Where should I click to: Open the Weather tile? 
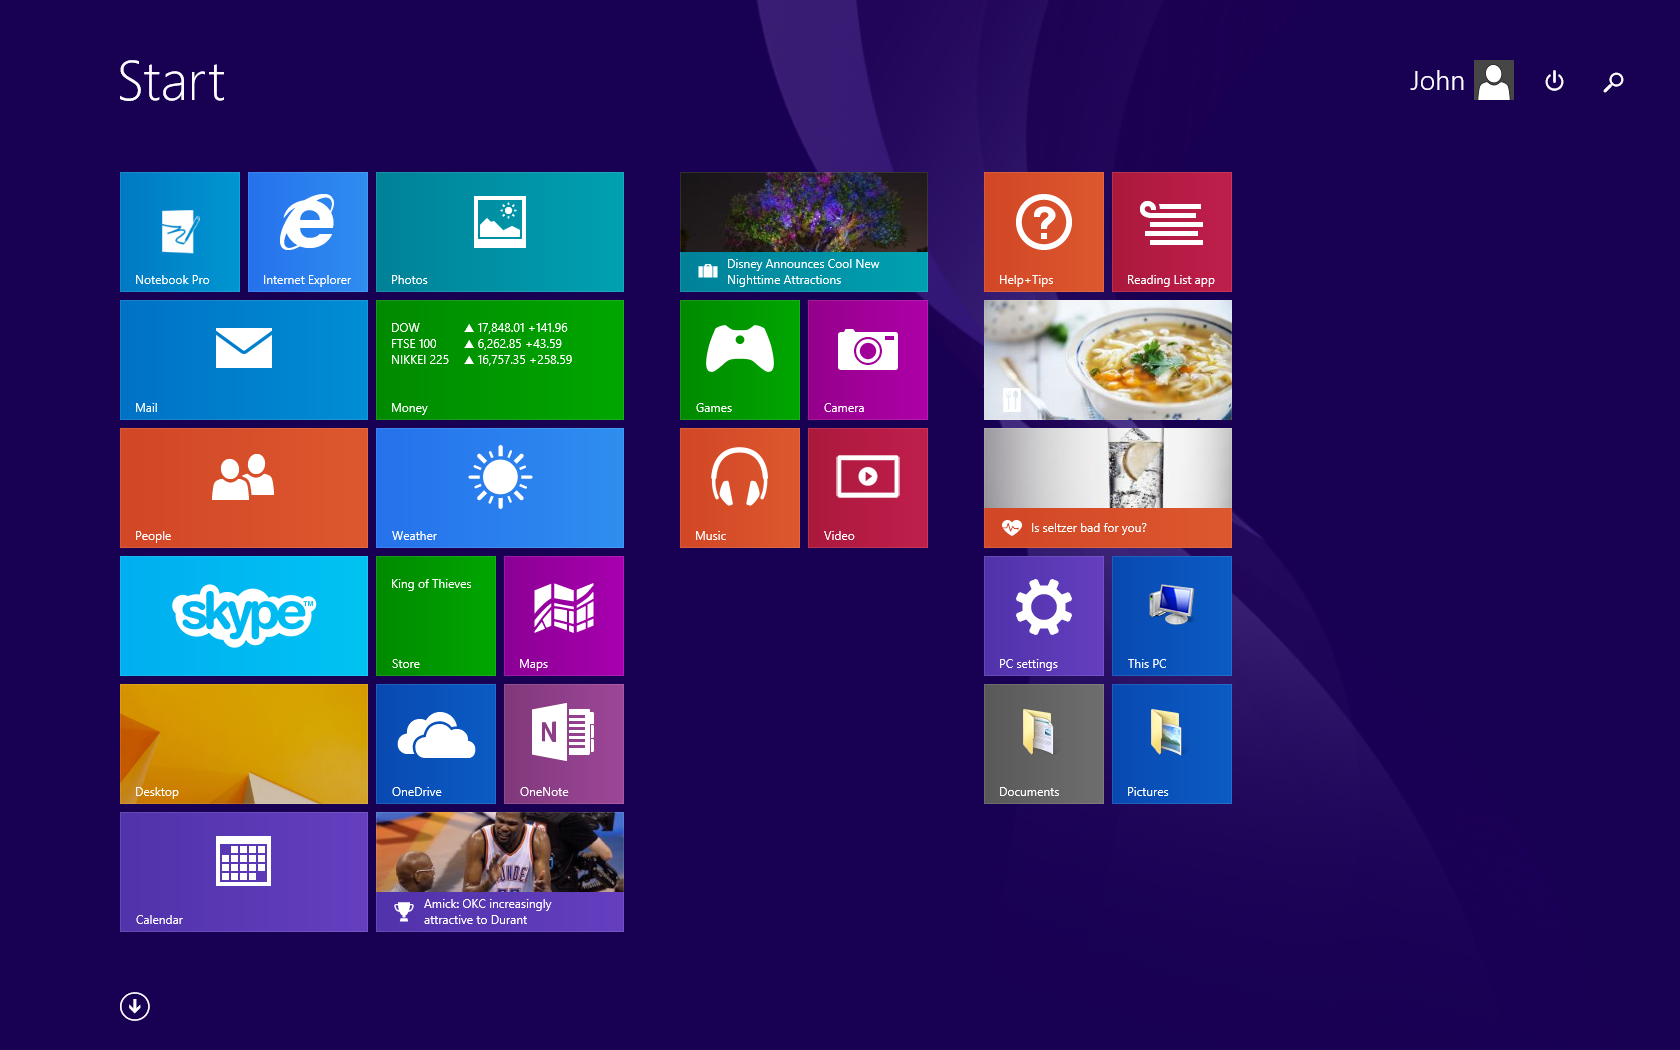[500, 488]
